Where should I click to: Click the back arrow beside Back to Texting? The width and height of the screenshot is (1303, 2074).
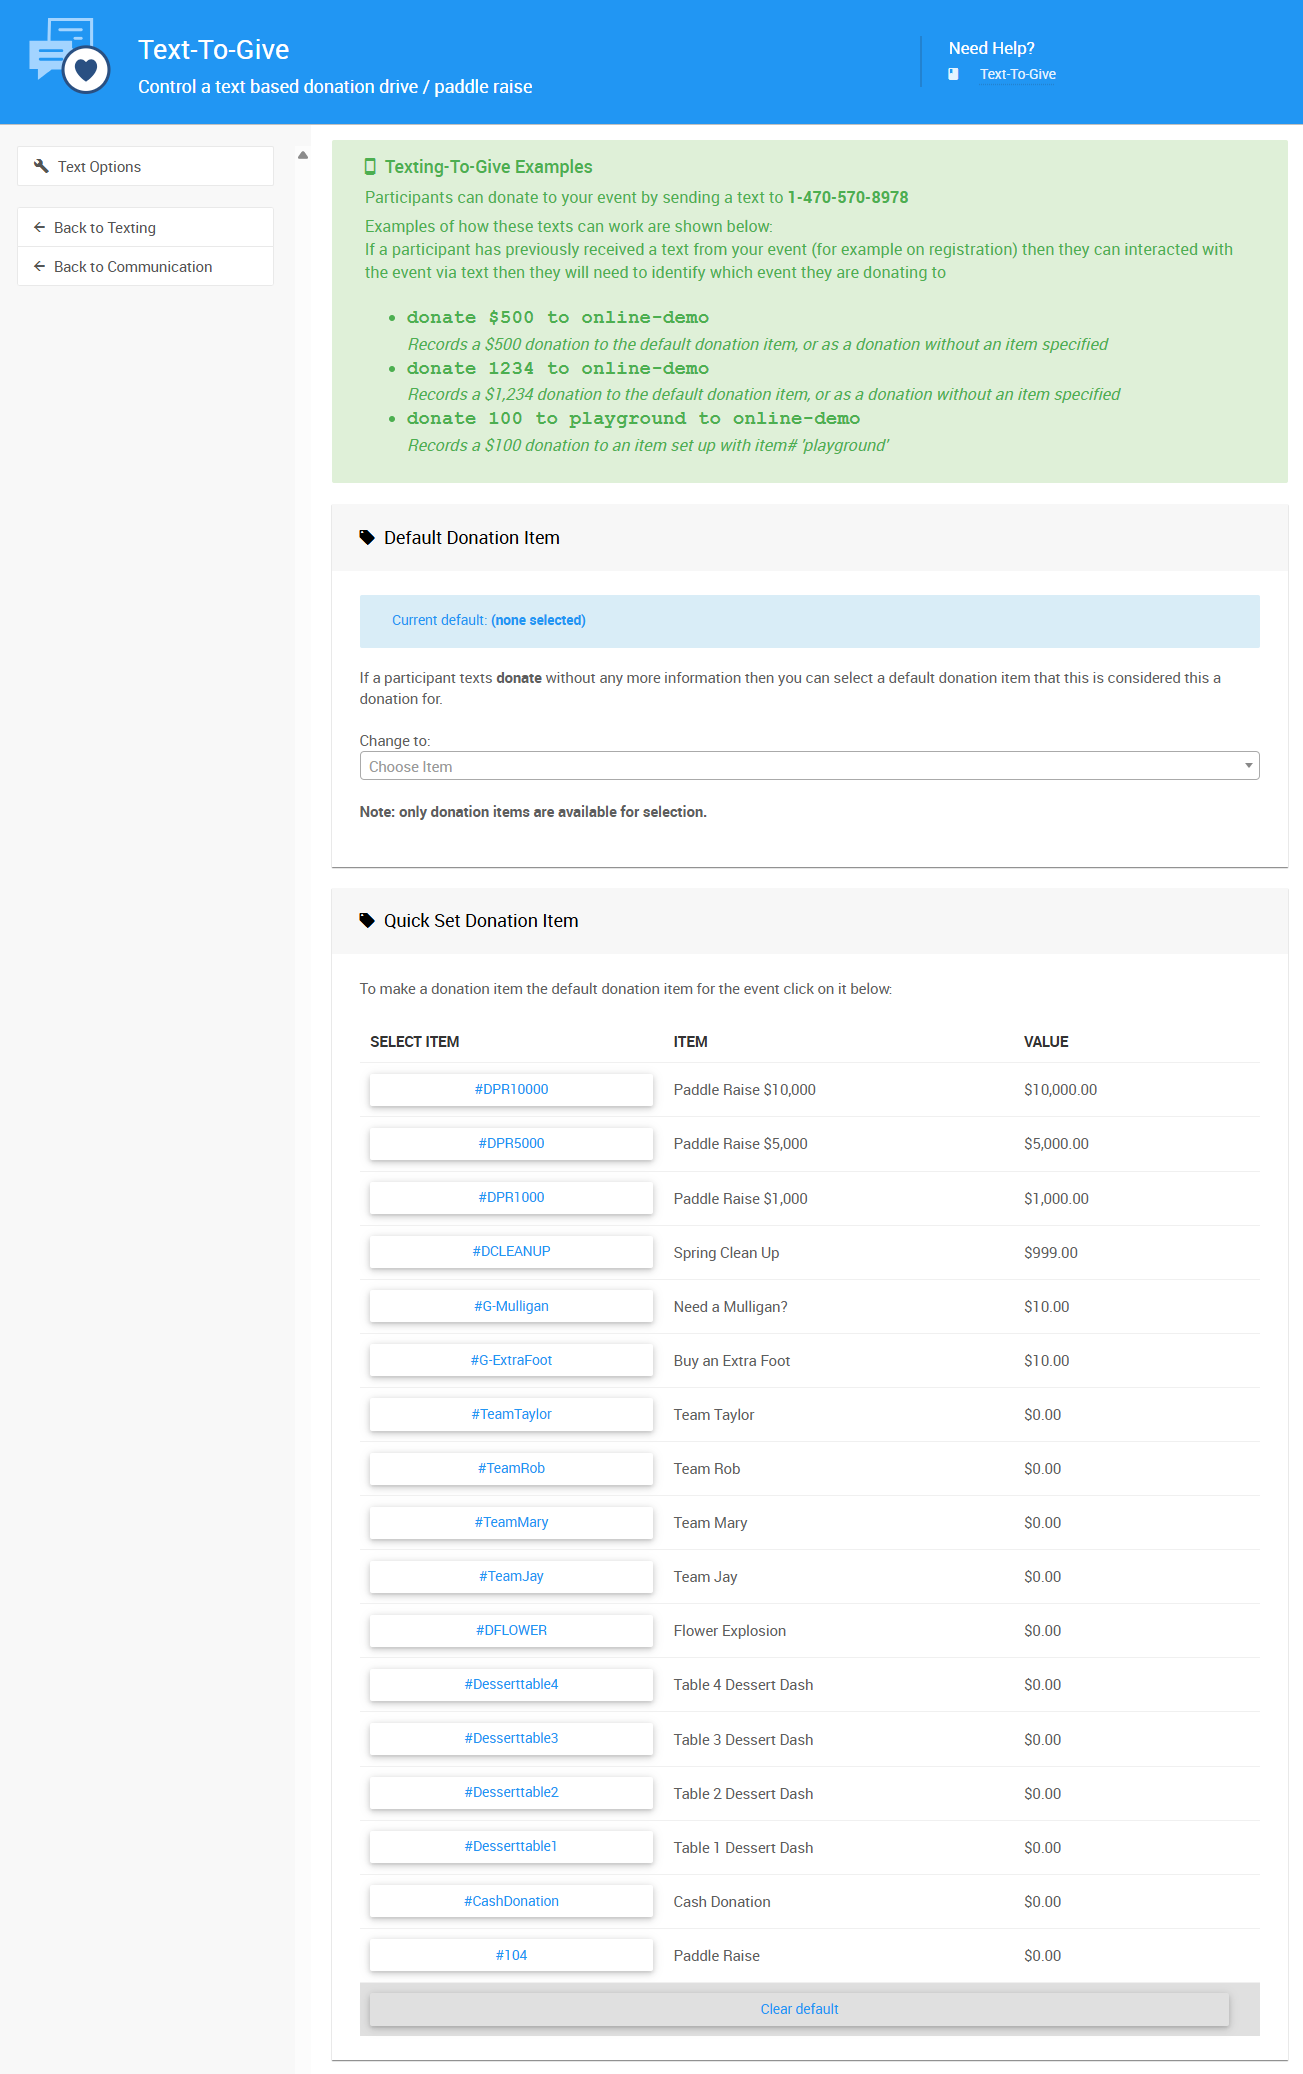point(39,227)
